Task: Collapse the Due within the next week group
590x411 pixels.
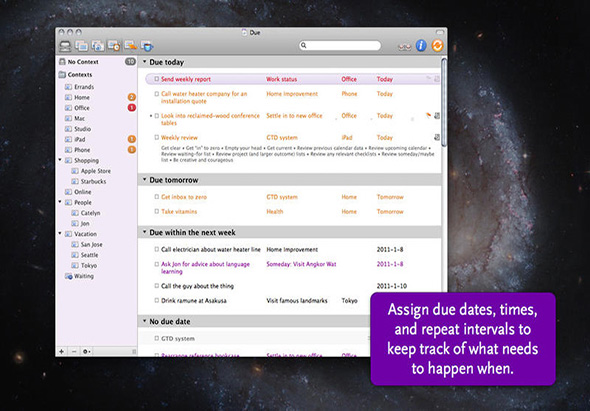Action: pyautogui.click(x=144, y=232)
